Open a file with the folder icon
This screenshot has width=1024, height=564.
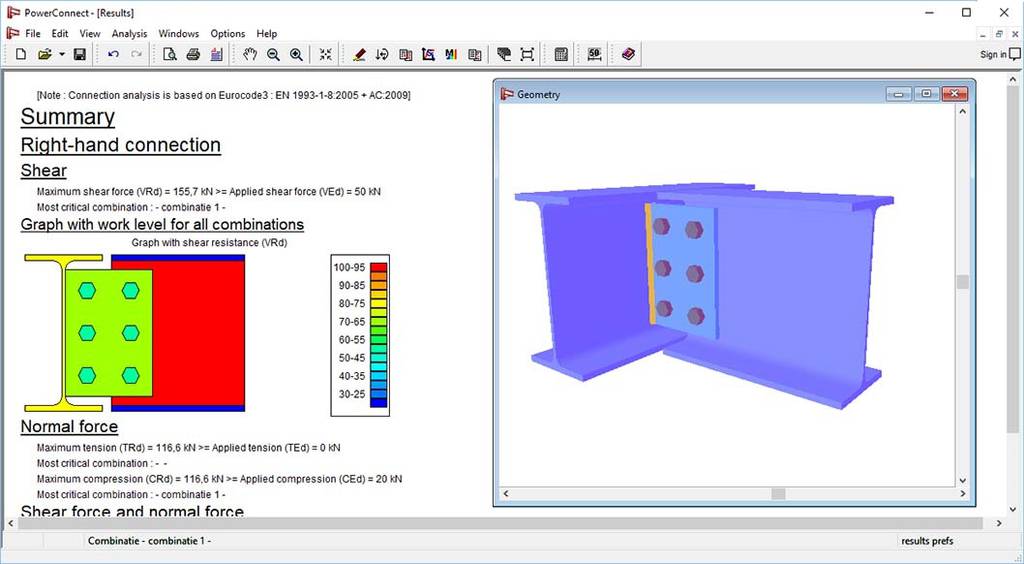(44, 54)
